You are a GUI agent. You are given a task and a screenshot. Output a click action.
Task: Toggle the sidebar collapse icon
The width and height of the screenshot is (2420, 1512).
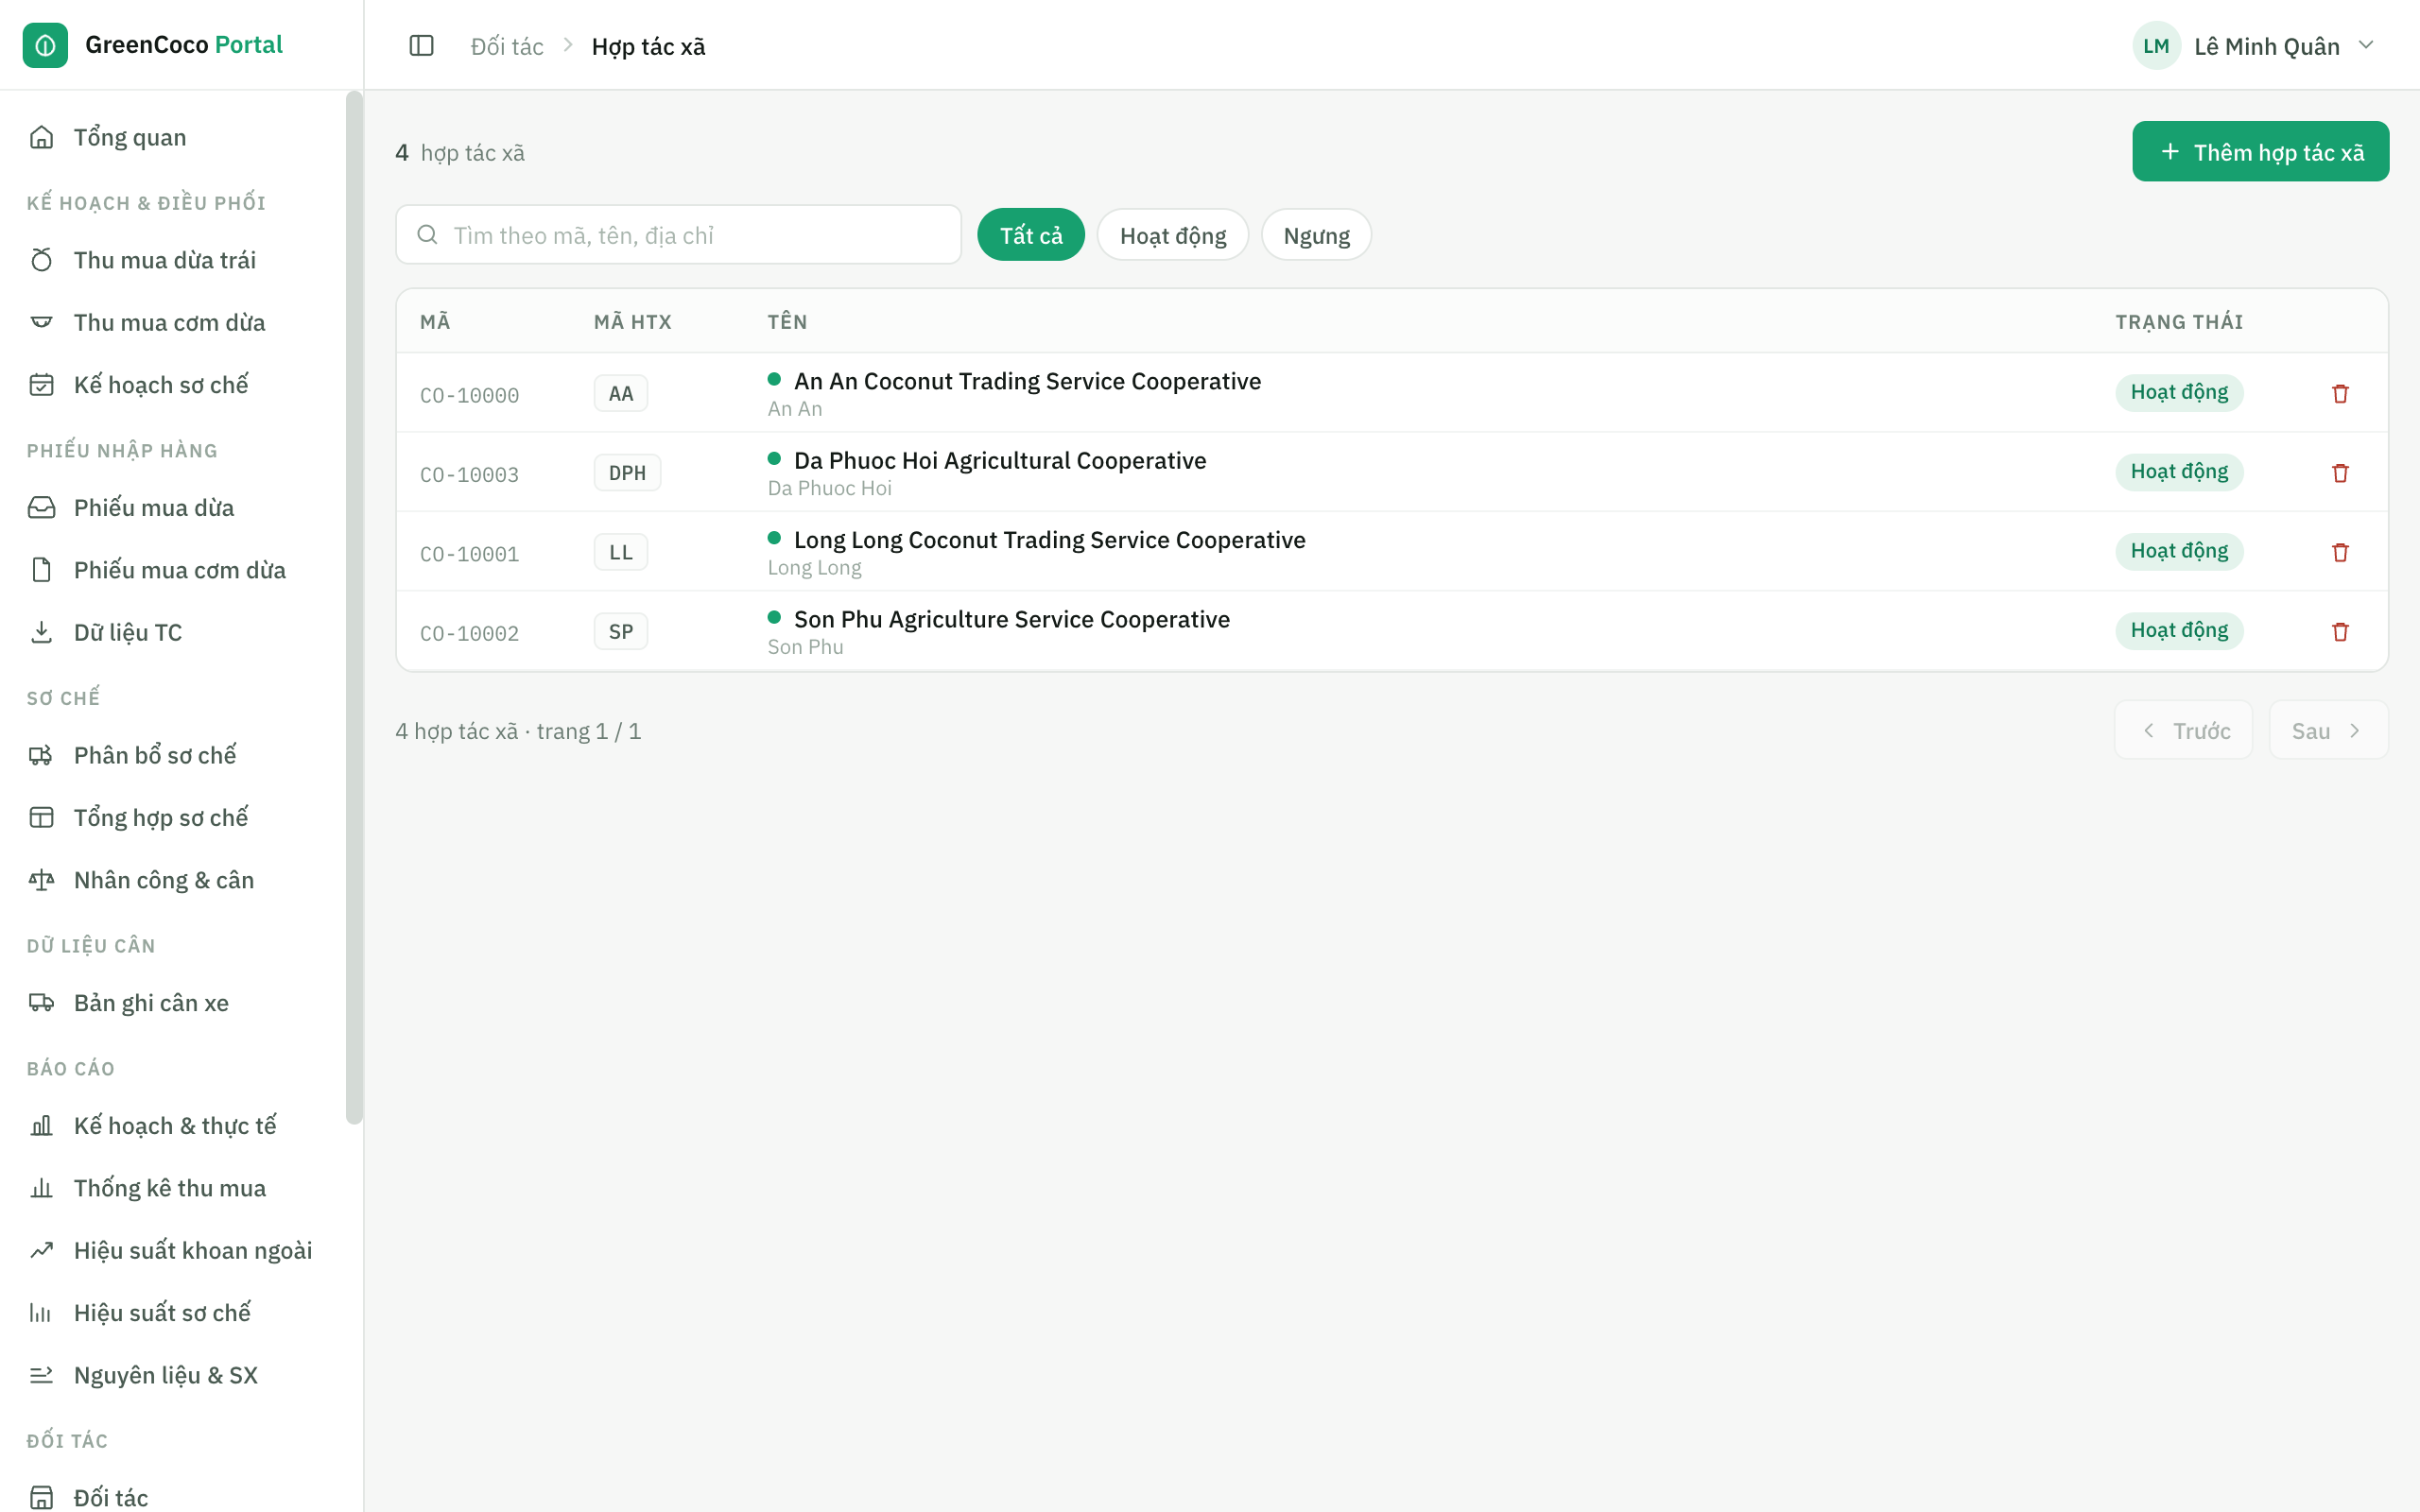pyautogui.click(x=421, y=46)
